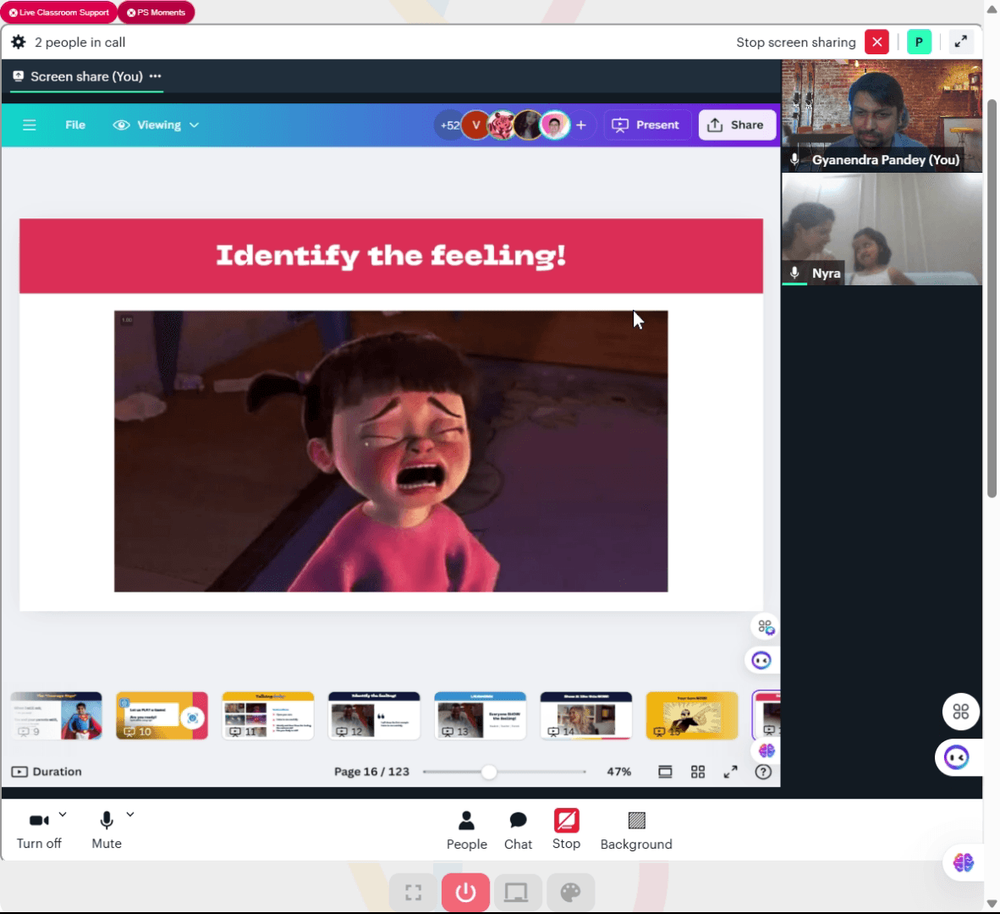
Task: Click the fullscreen brackets icon in bottom bar
Action: click(413, 892)
